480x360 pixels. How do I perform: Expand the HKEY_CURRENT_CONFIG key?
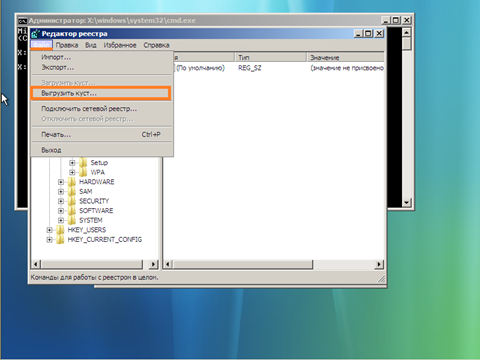pos(49,240)
